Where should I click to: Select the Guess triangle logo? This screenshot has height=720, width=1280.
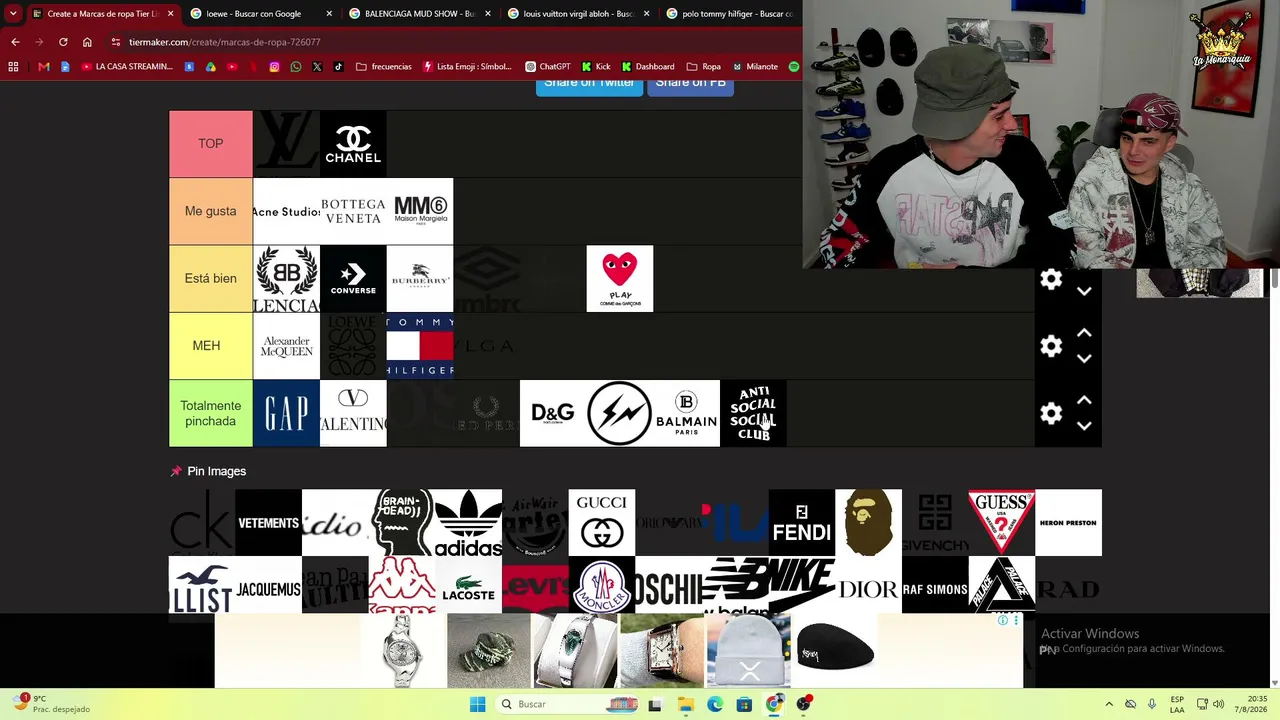tap(1002, 523)
